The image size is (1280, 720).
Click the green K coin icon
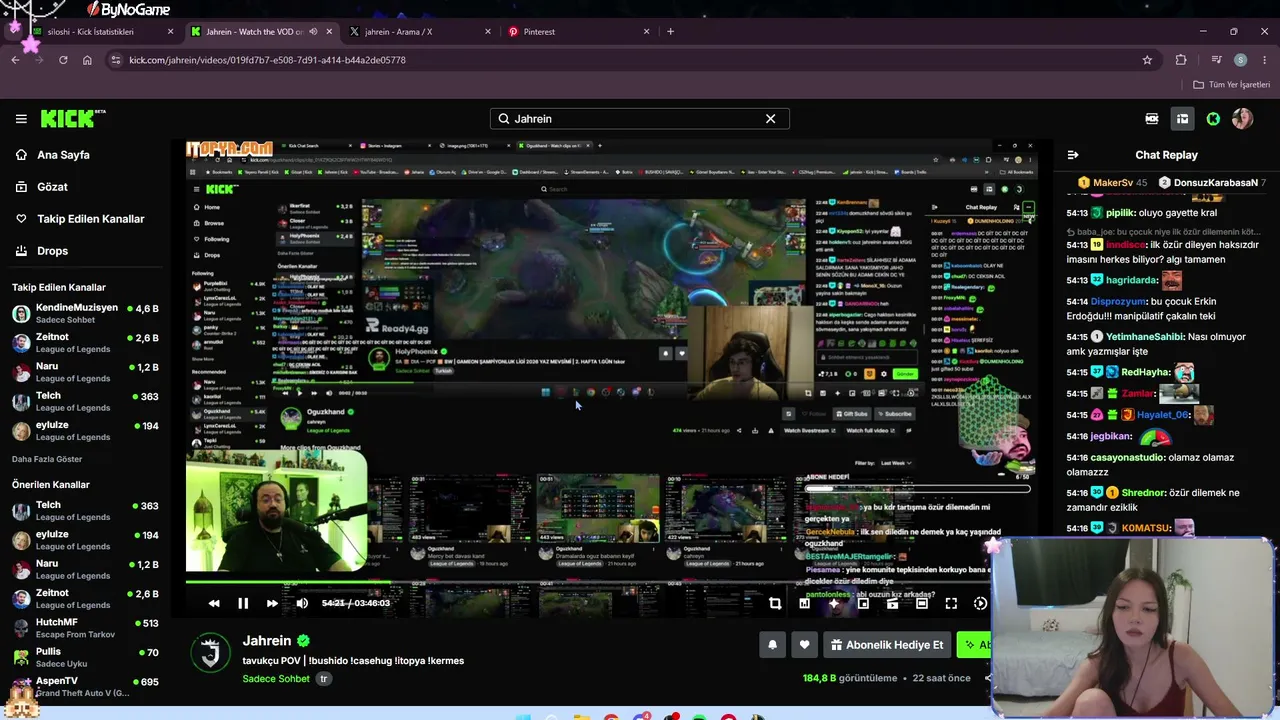click(1213, 119)
